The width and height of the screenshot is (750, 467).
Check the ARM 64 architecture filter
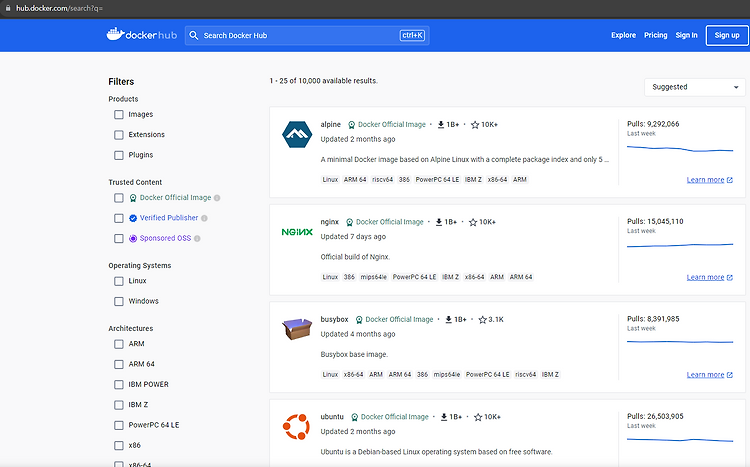point(119,365)
